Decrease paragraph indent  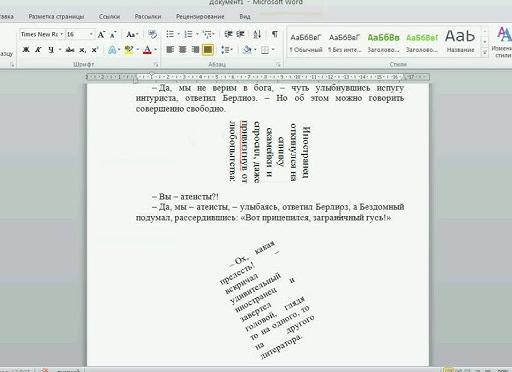228,34
